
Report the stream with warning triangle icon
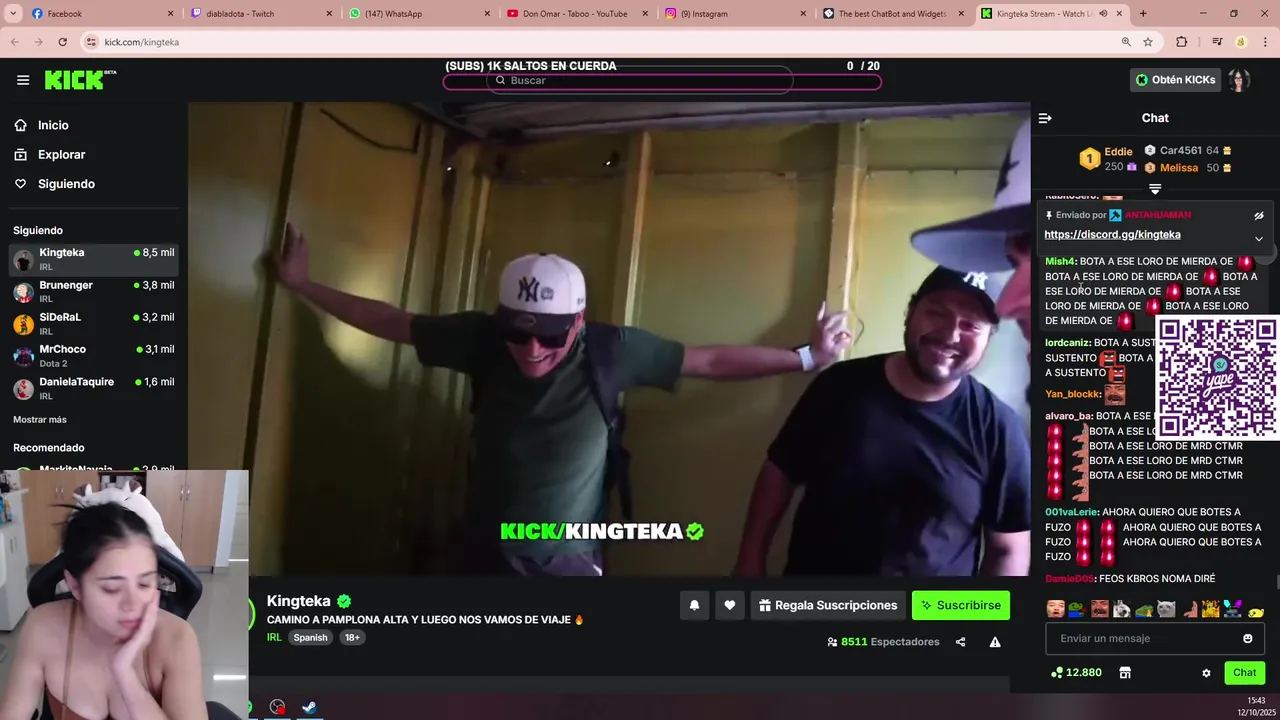tap(995, 642)
